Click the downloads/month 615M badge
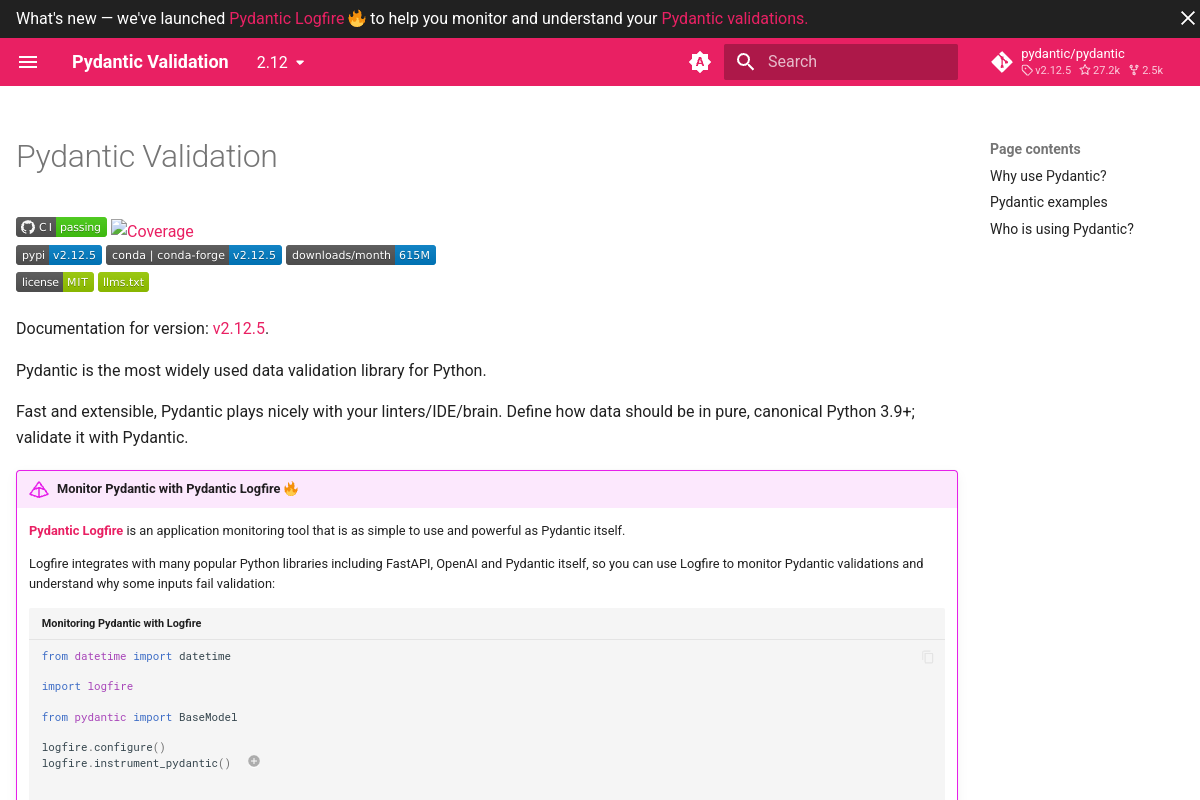 [361, 255]
